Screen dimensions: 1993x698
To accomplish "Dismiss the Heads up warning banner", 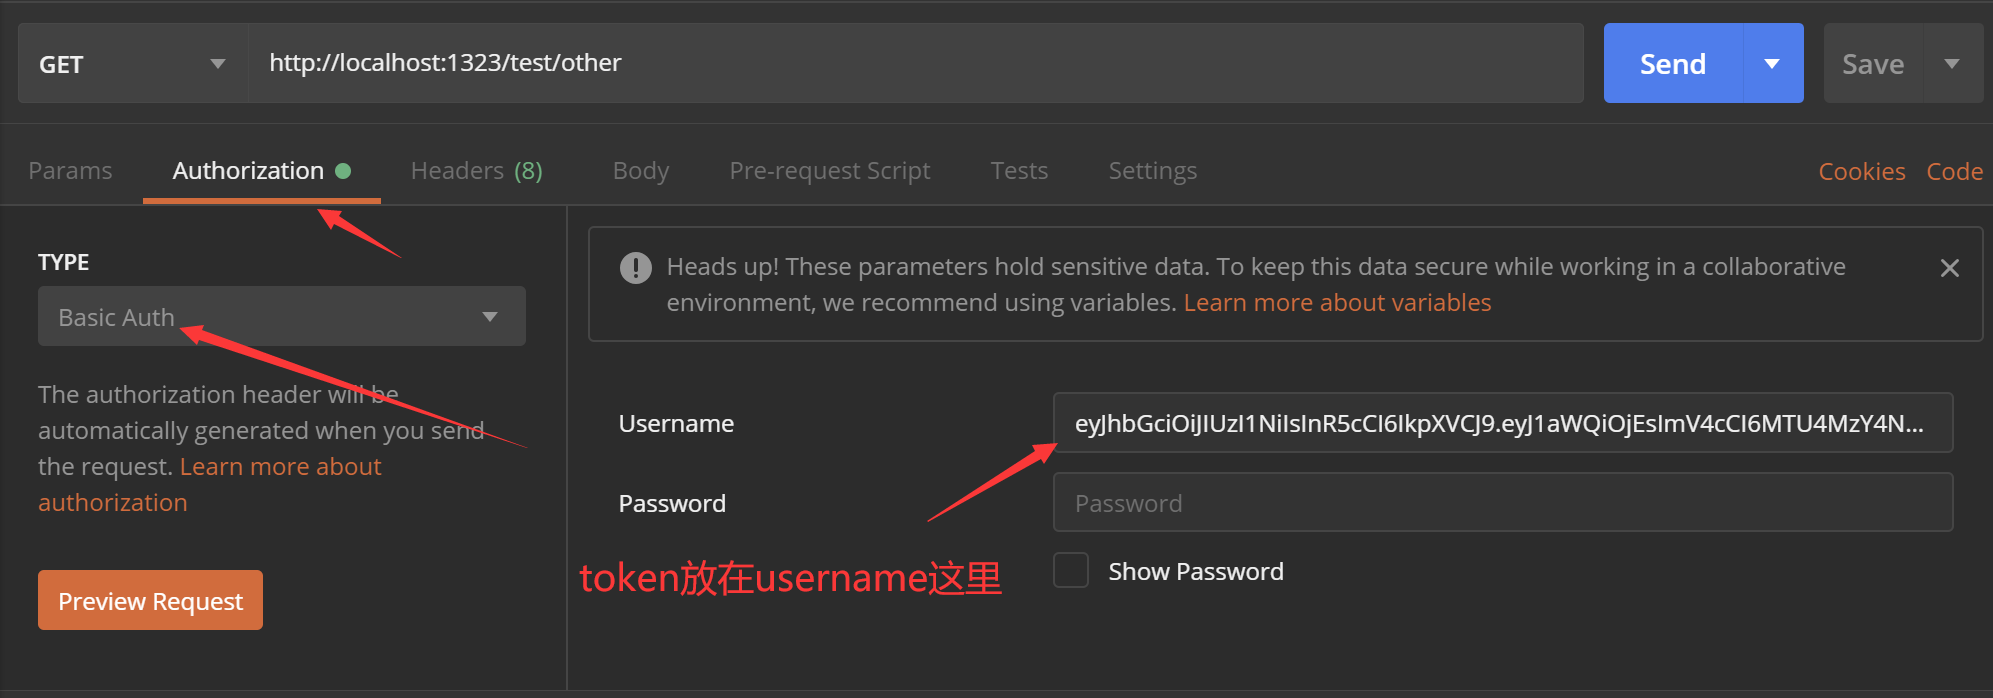I will coord(1949,268).
